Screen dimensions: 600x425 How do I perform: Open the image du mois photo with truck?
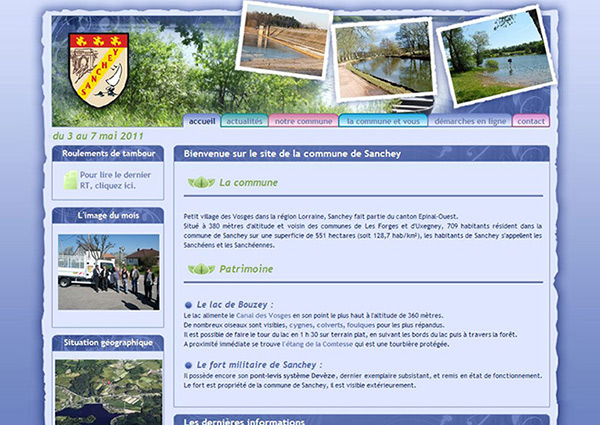(109, 272)
